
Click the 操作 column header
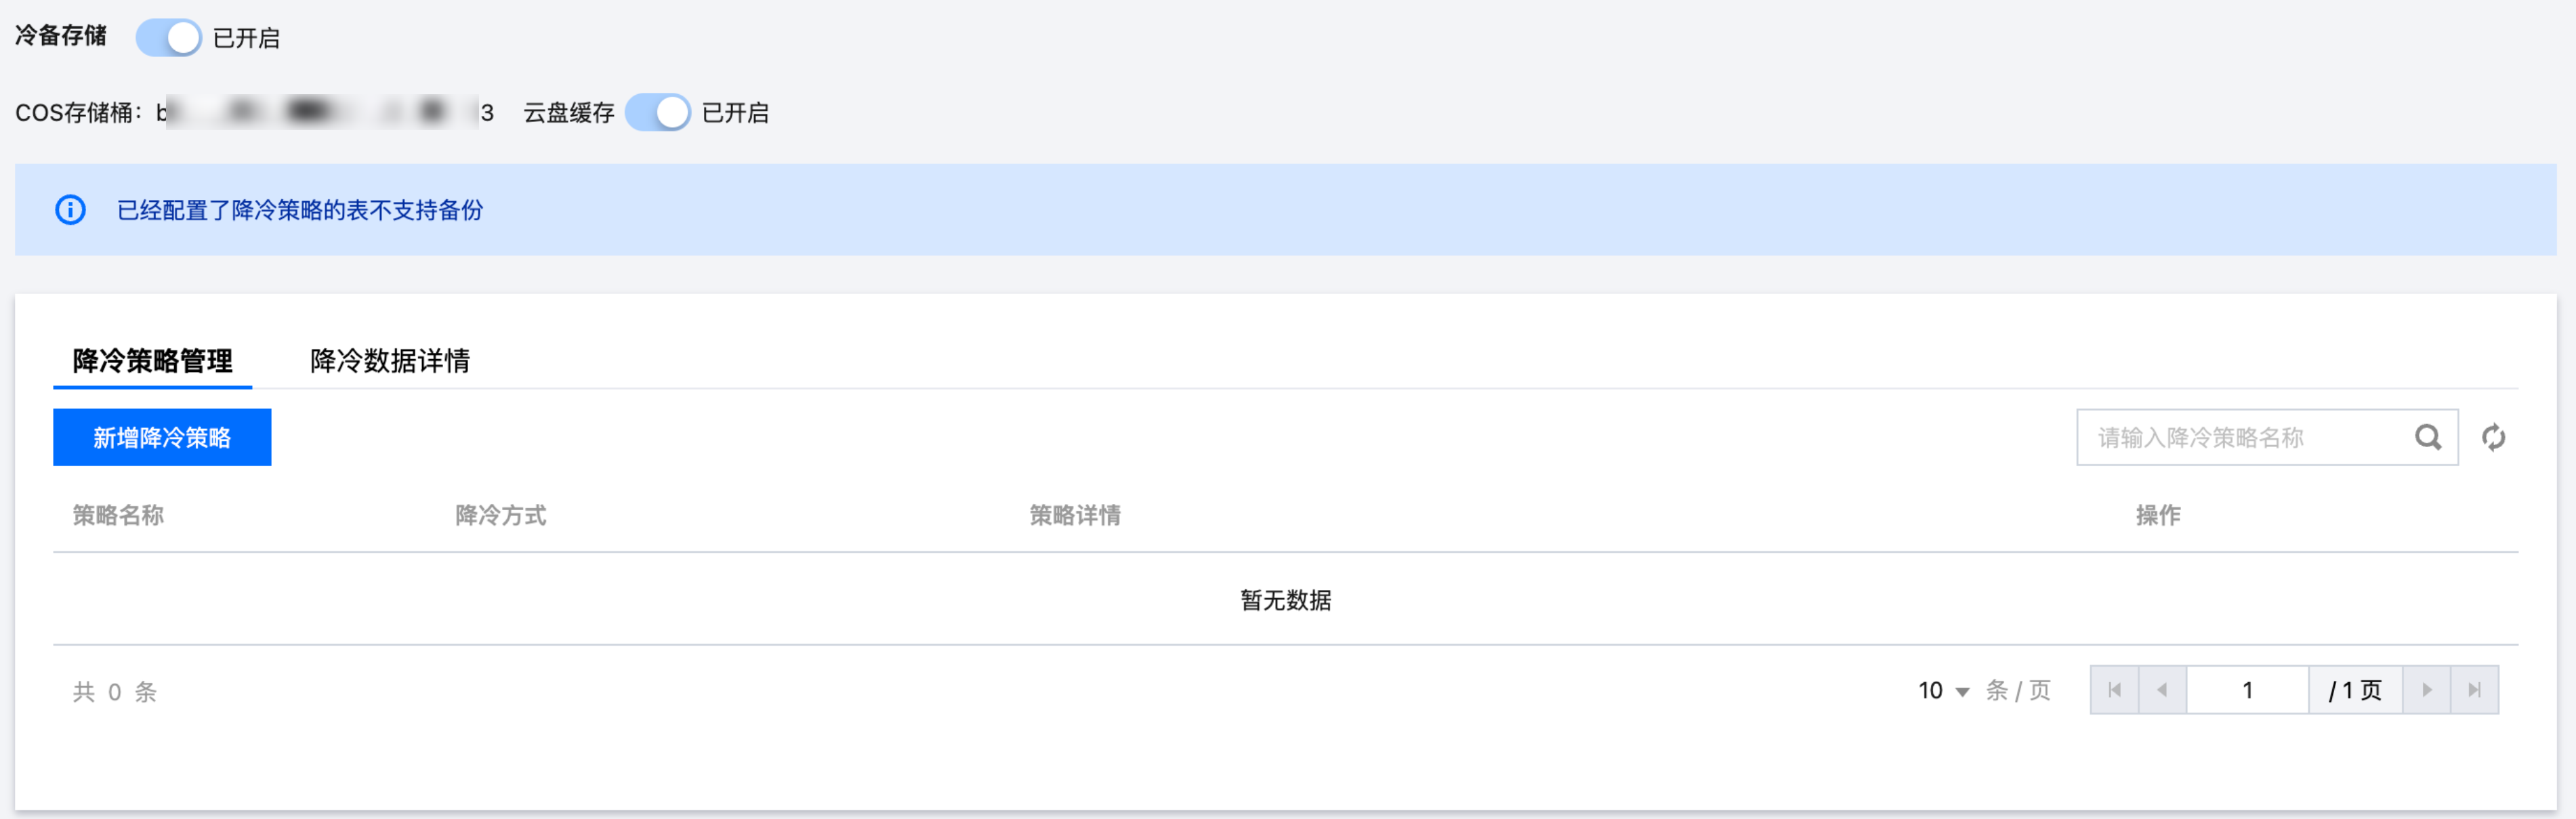pyautogui.click(x=2157, y=515)
